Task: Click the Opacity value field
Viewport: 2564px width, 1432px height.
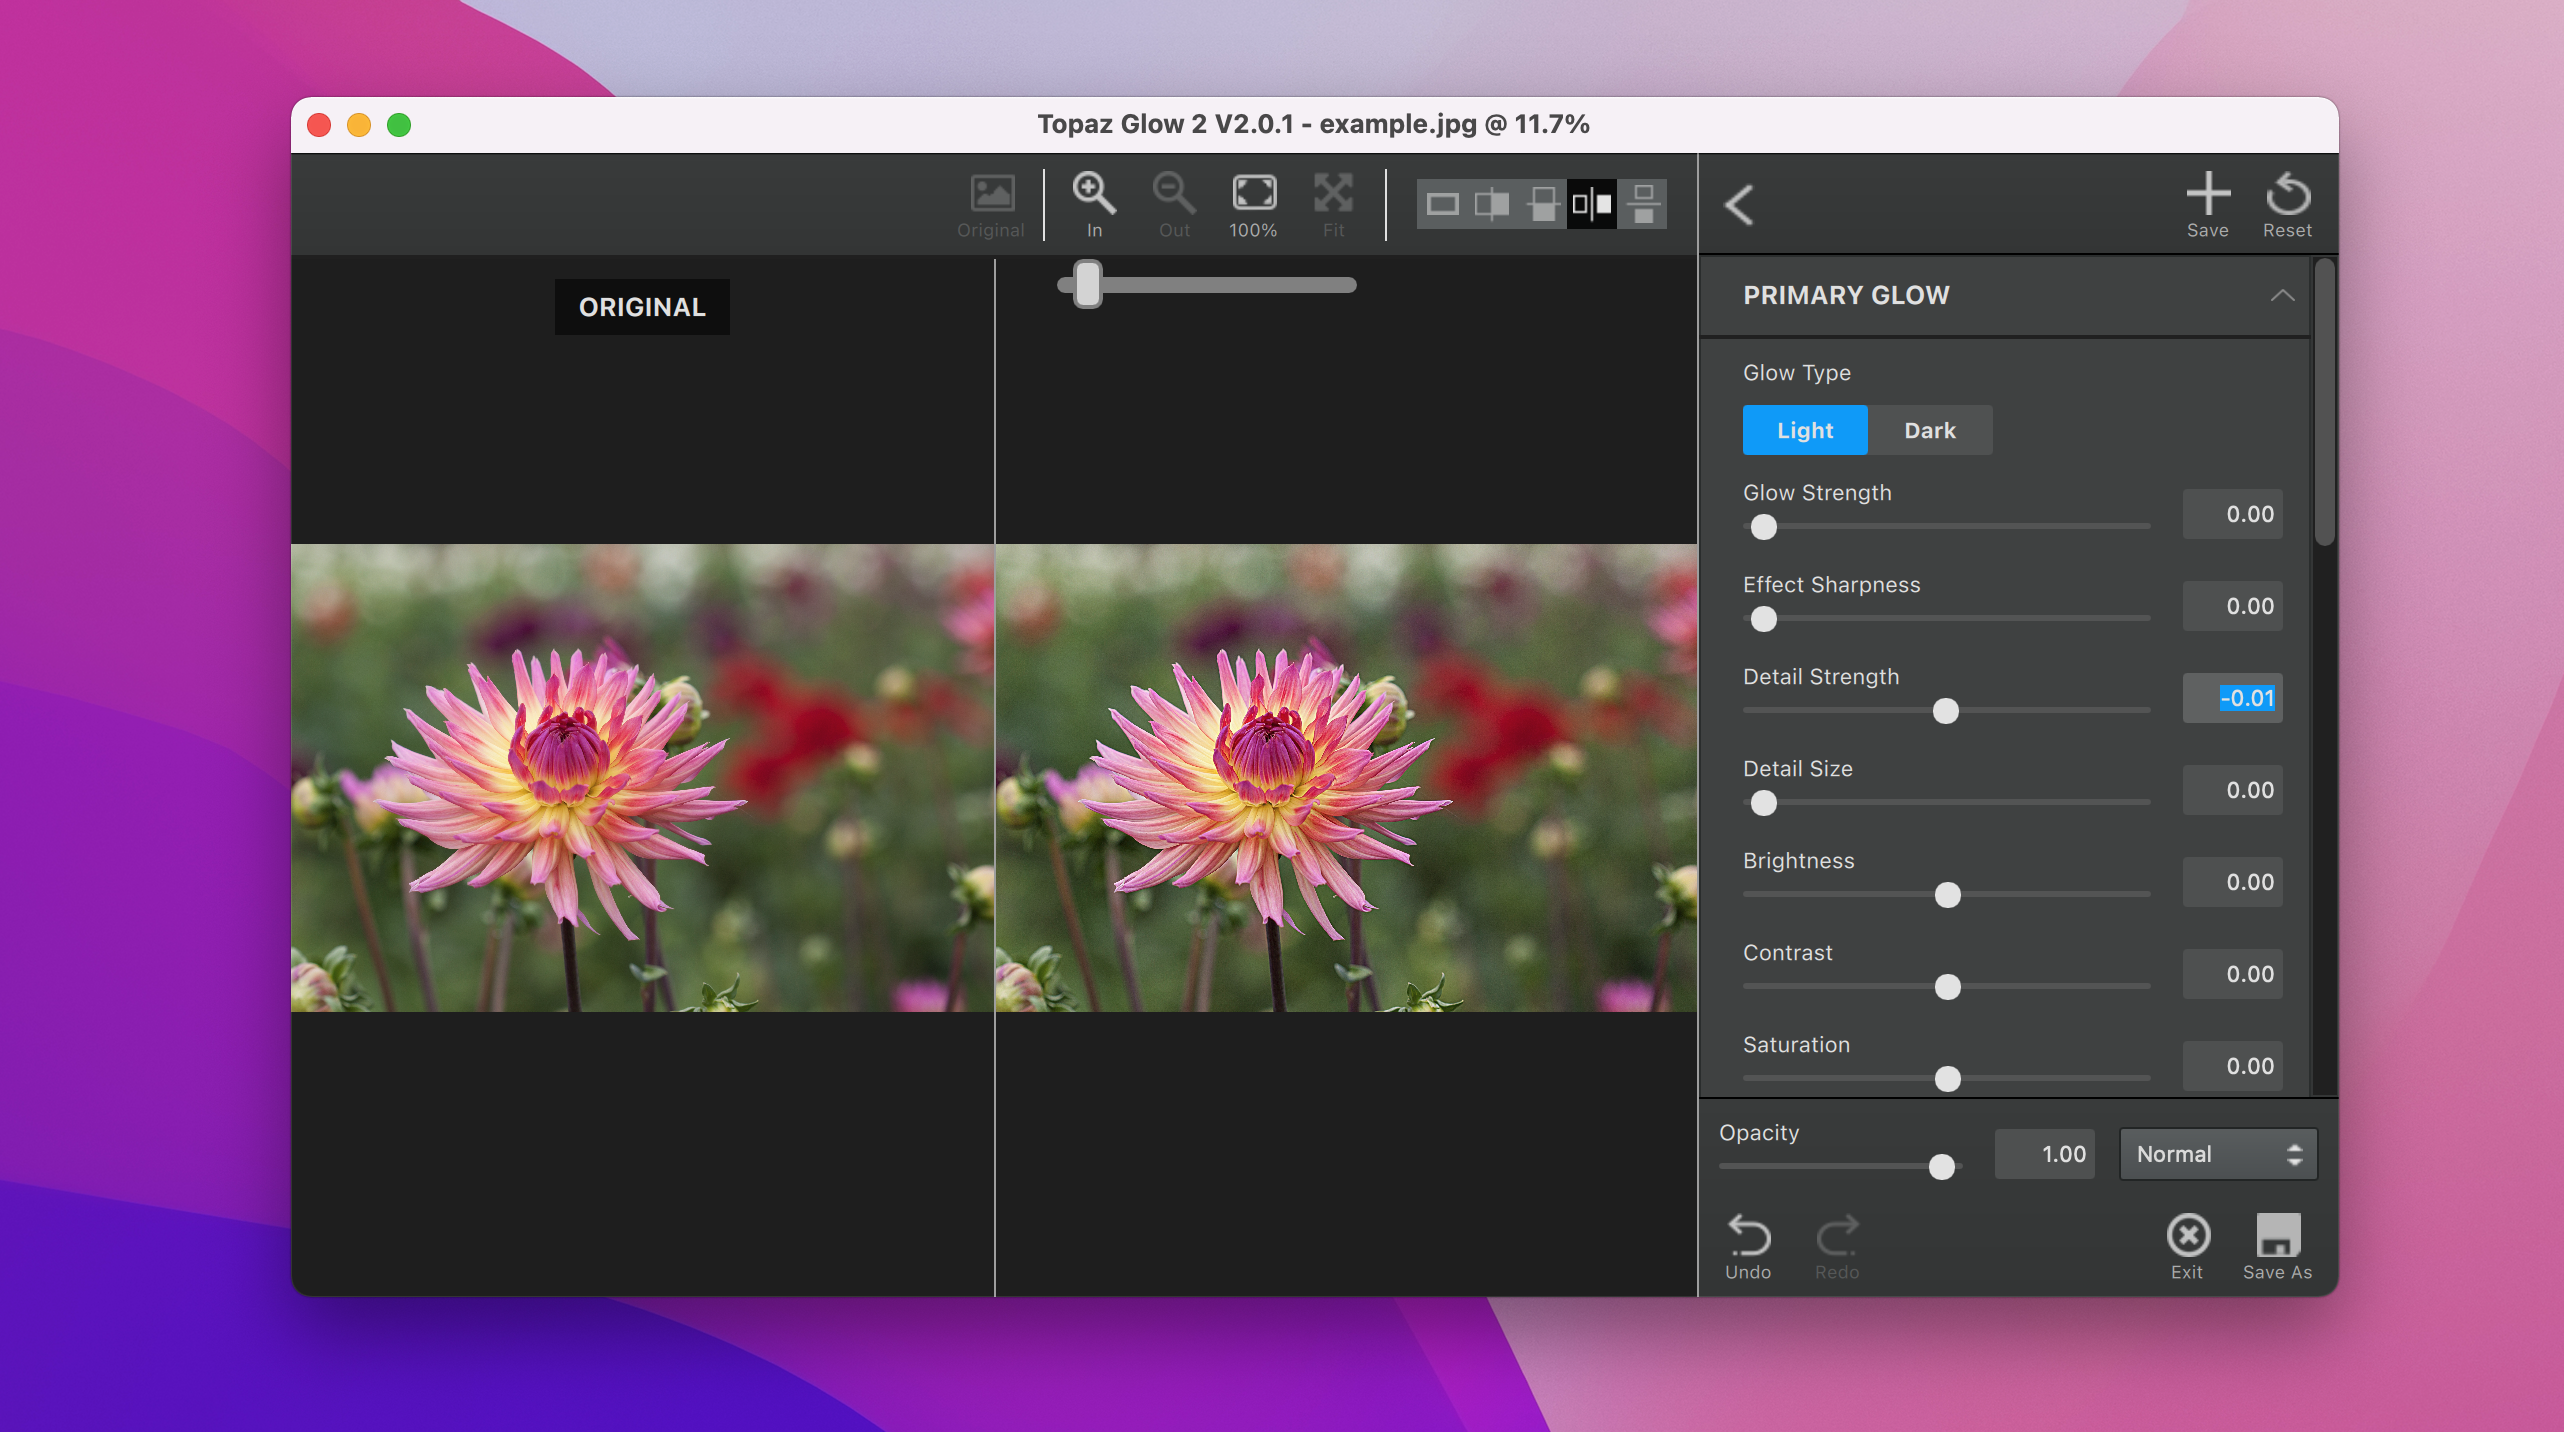Action: pos(2044,1154)
